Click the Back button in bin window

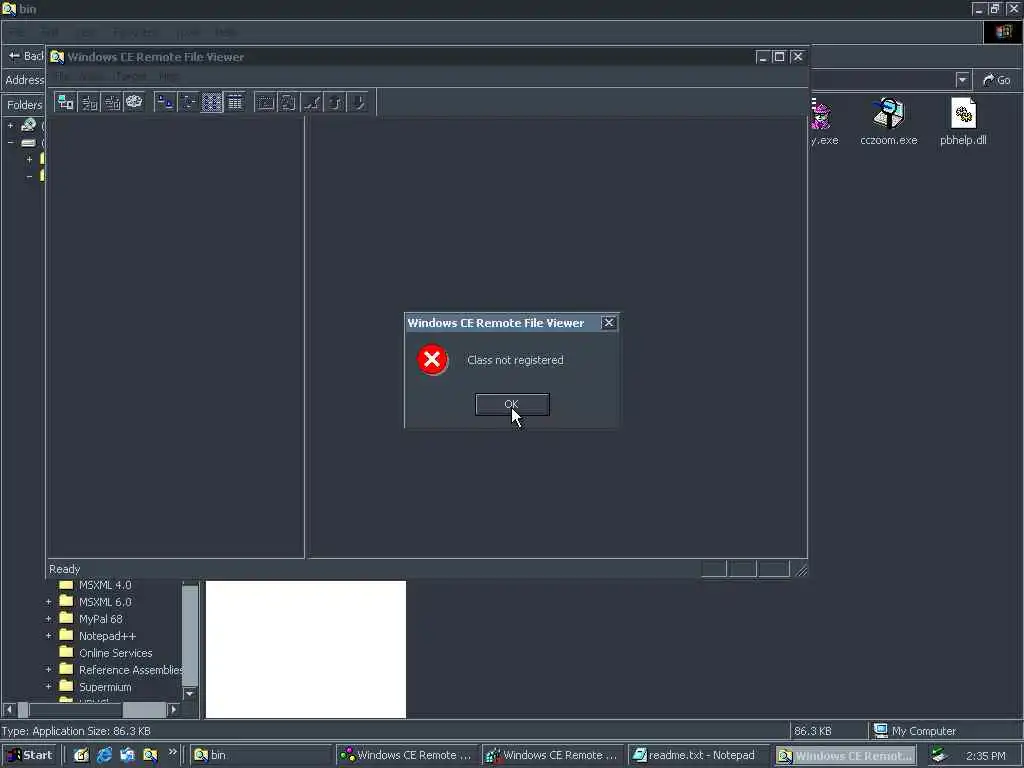click(x=25, y=56)
